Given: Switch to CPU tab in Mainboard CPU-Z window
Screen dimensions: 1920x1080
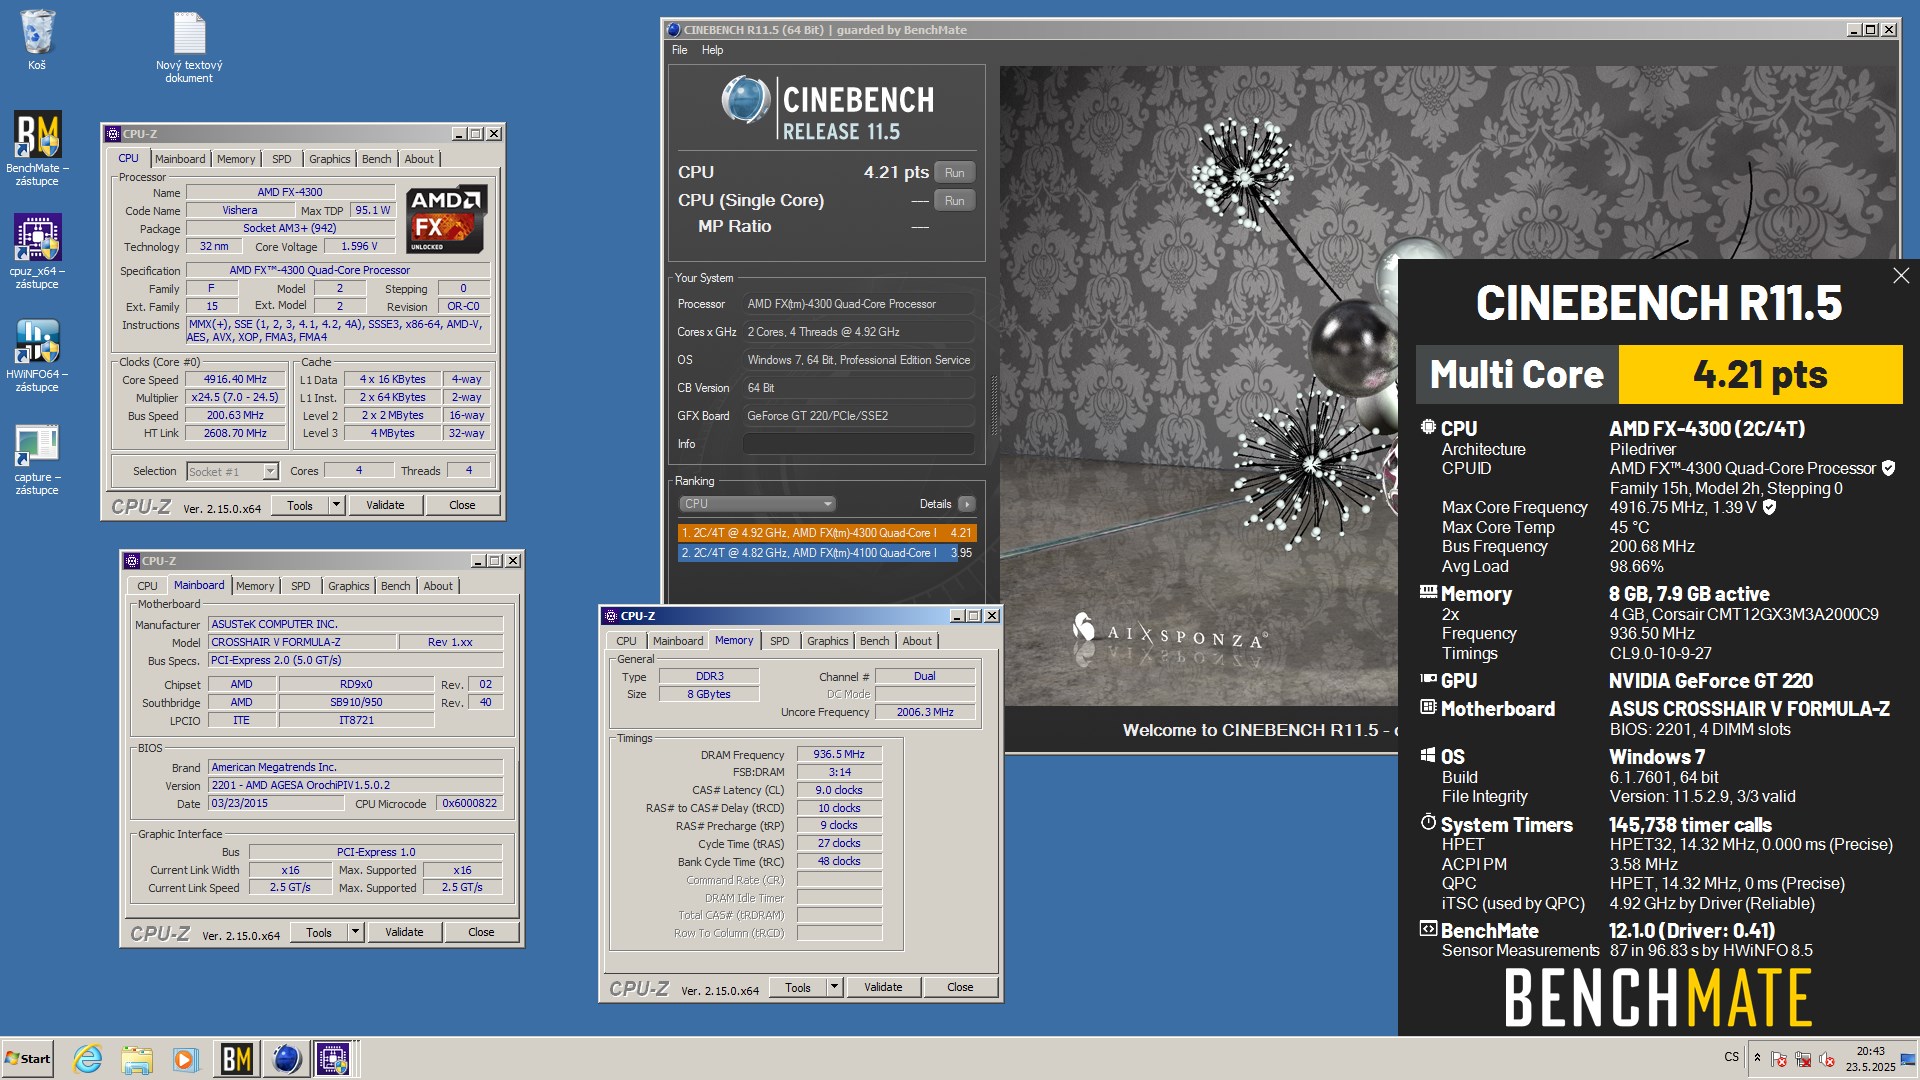Looking at the screenshot, I should tap(147, 586).
